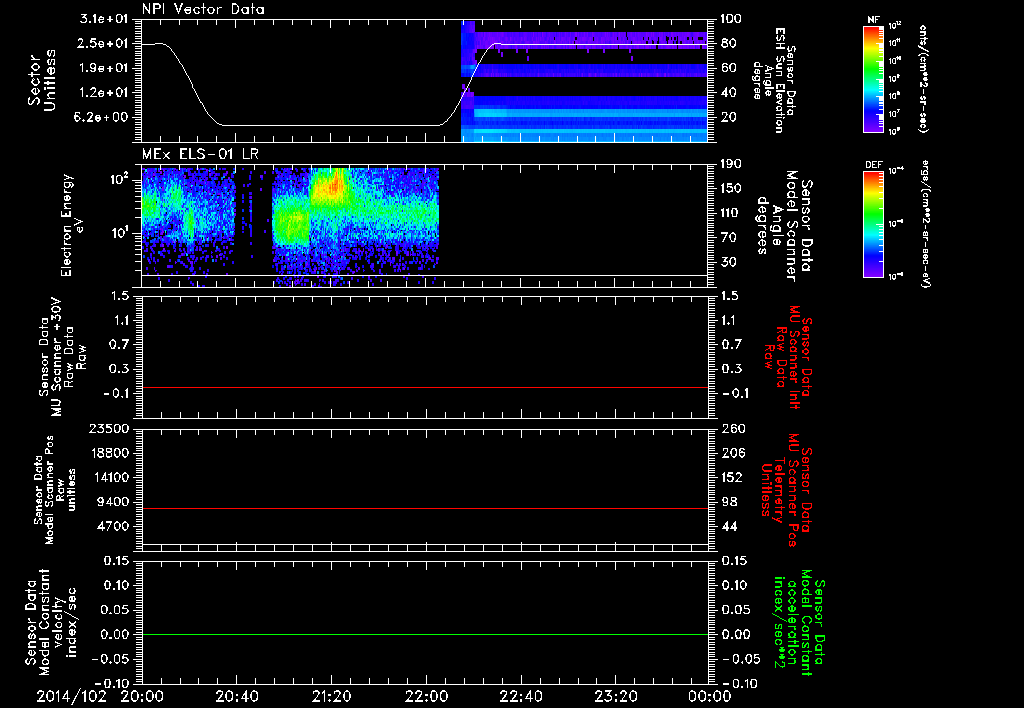Click the red Scanner Pos trace line
Screen dimensions: 1024x708
(424, 508)
